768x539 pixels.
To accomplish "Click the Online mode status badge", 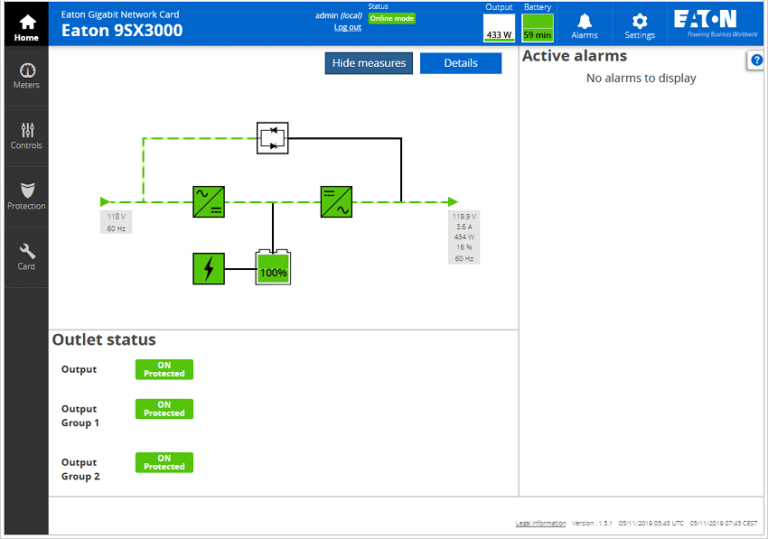I will click(x=392, y=19).
